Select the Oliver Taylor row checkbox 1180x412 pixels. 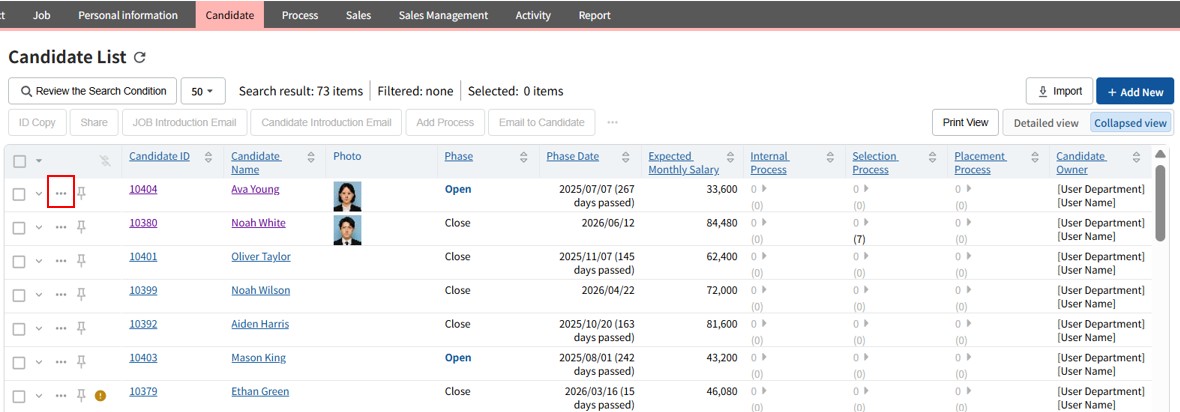point(19,261)
